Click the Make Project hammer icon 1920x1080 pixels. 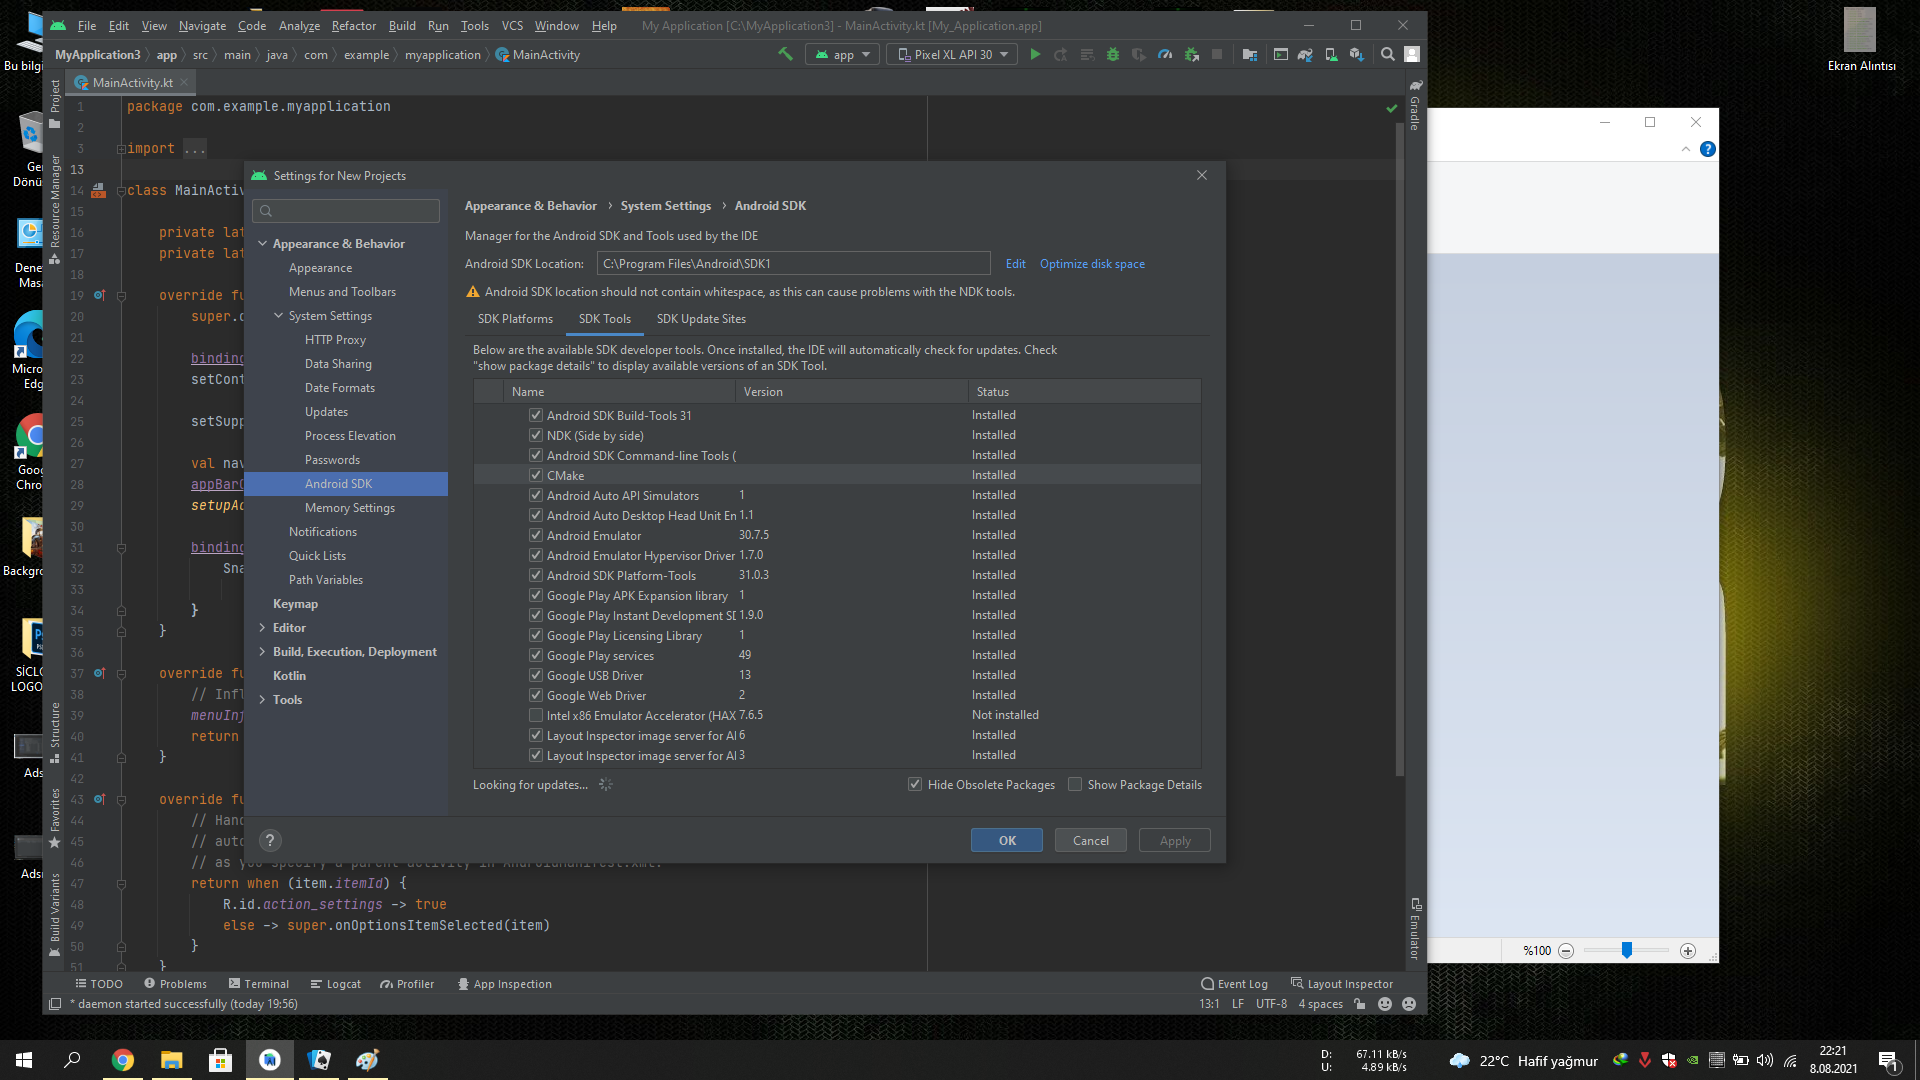(785, 54)
